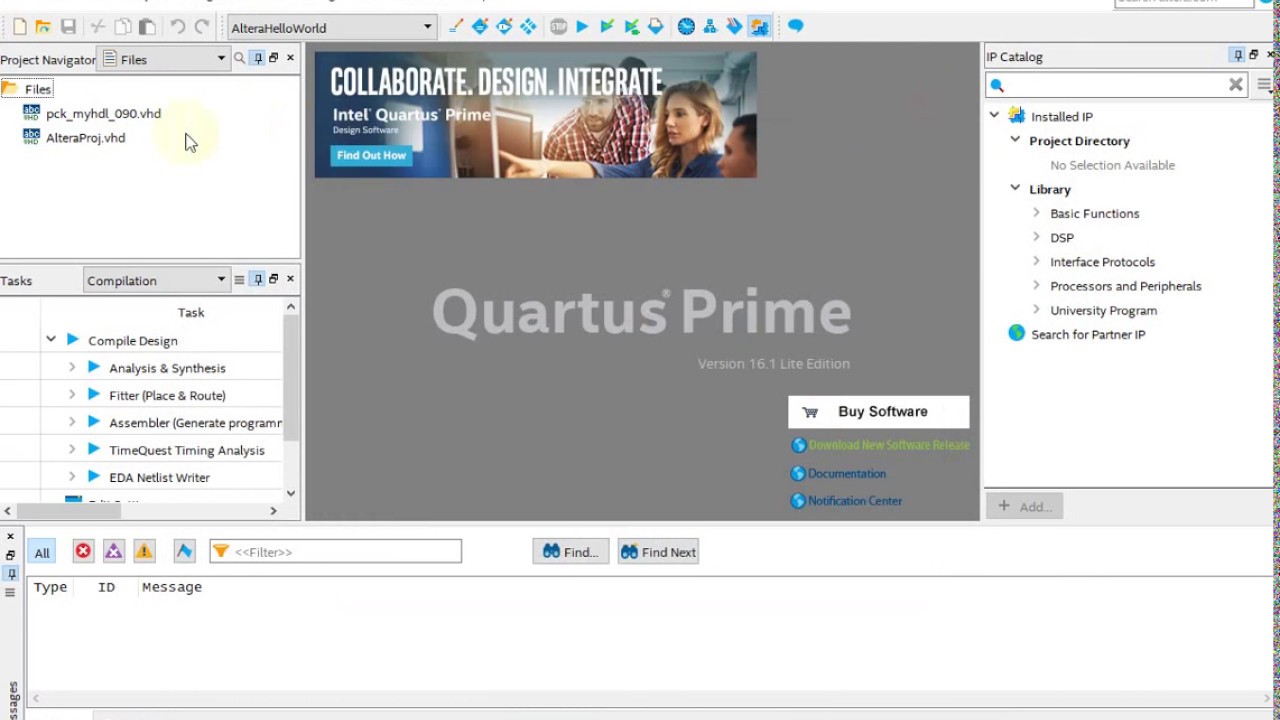Open the Tasks Compilation dropdown
The image size is (1280, 720).
[x=157, y=280]
